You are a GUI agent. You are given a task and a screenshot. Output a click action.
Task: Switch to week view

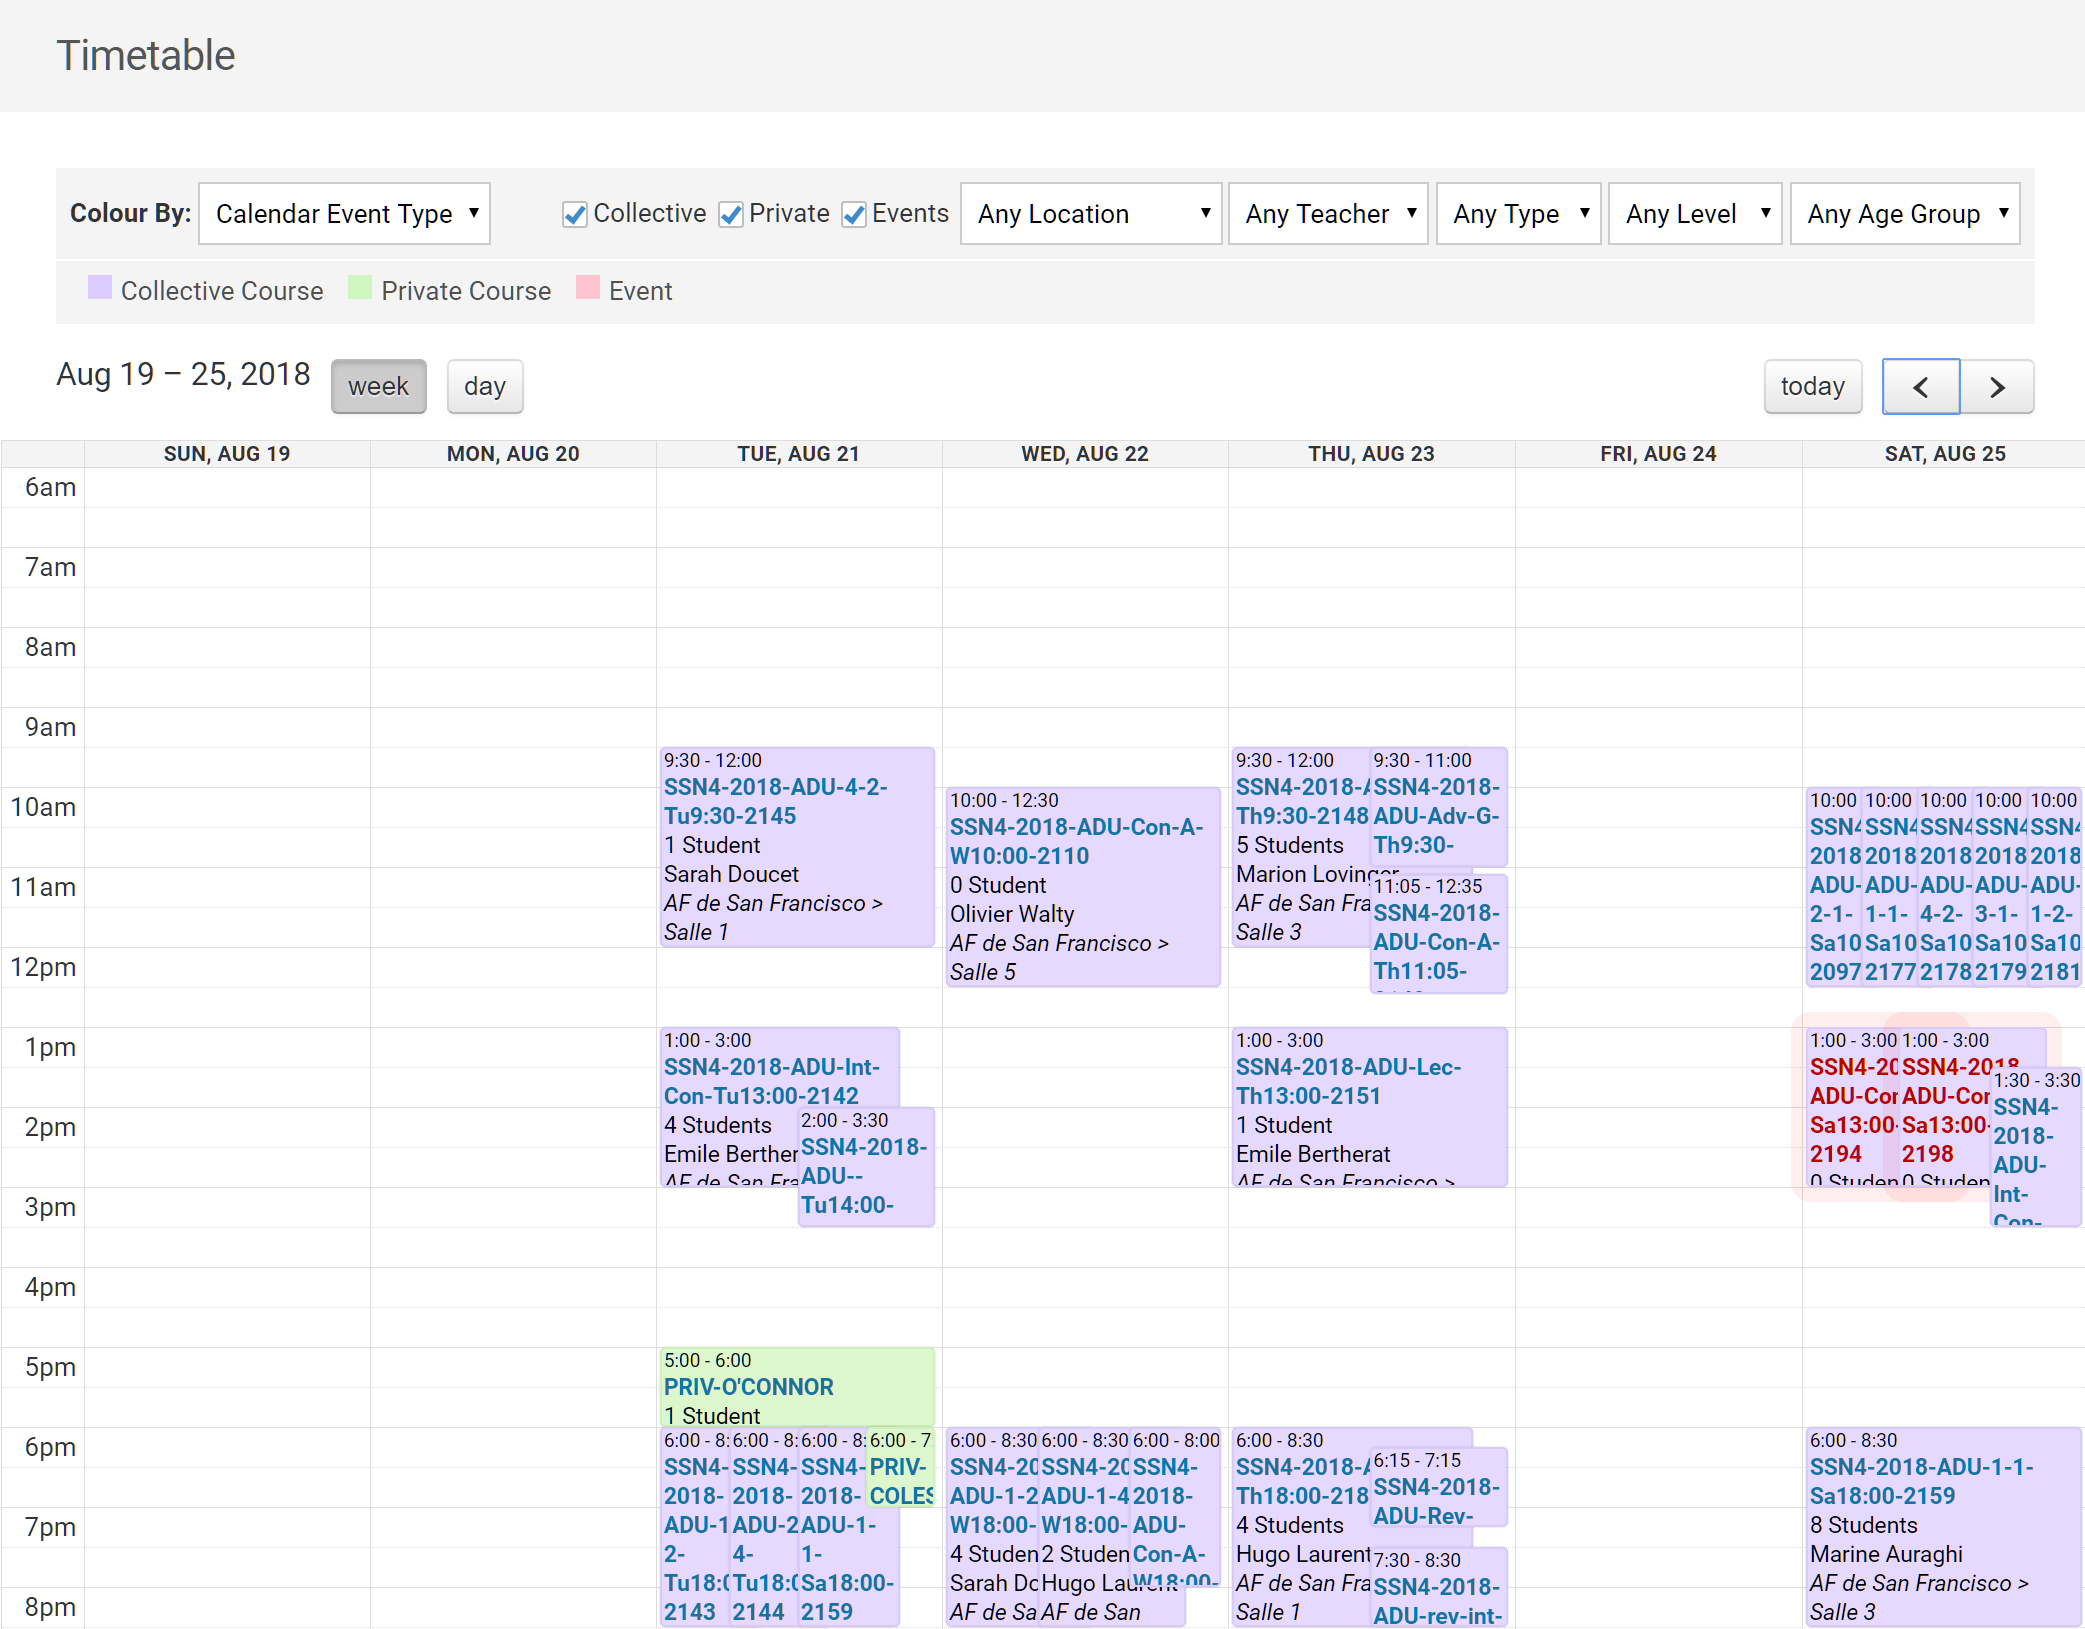(378, 387)
